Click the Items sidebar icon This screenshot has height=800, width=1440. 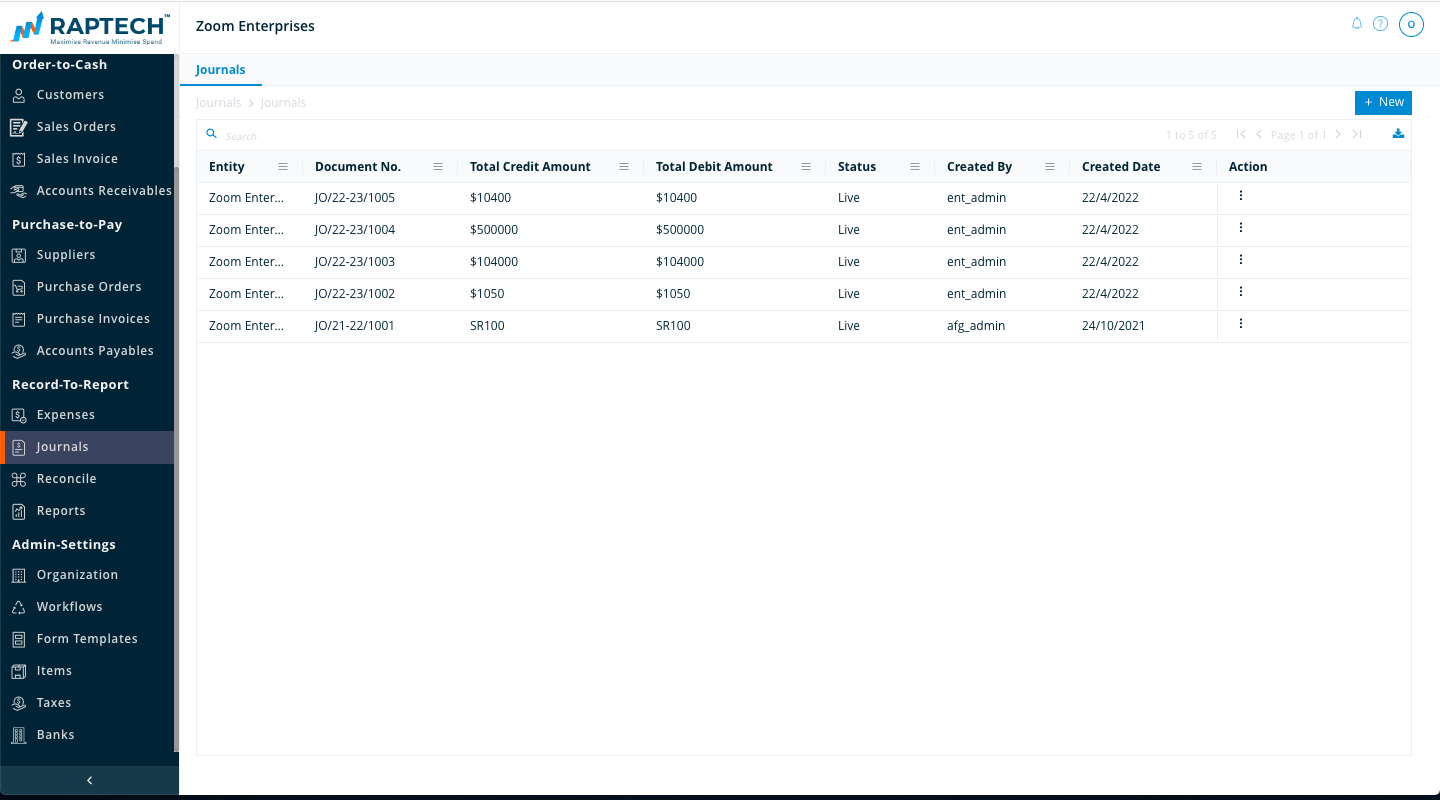click(19, 671)
